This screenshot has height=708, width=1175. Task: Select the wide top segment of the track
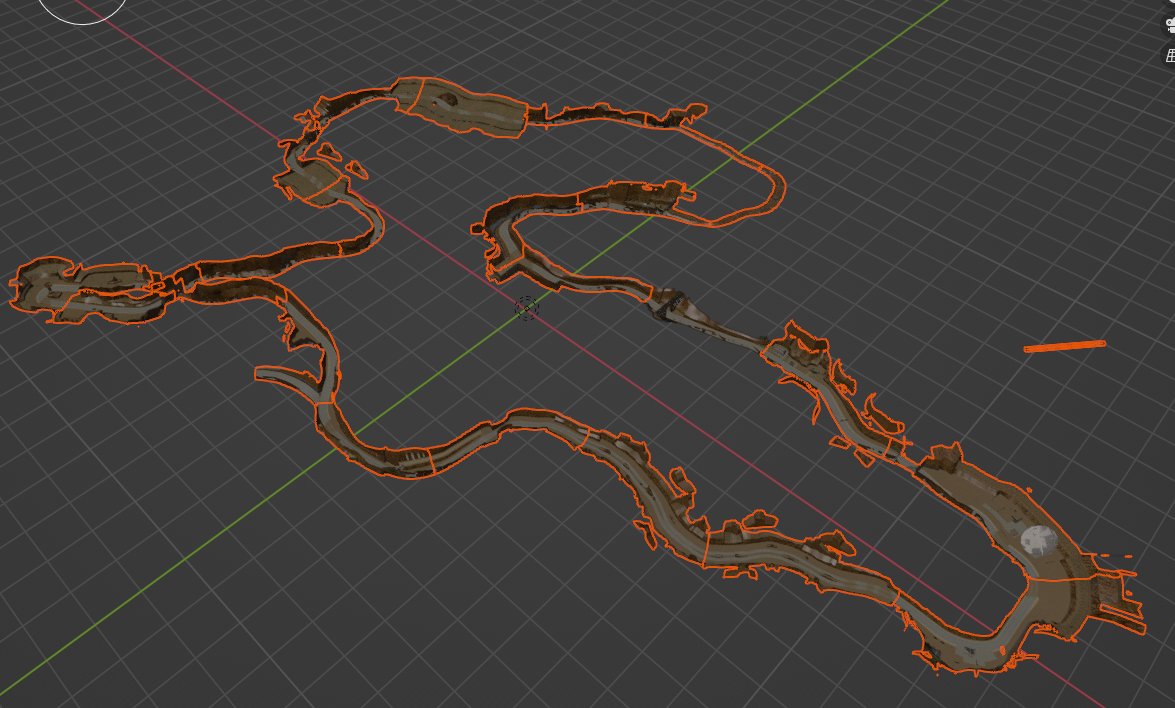click(459, 106)
